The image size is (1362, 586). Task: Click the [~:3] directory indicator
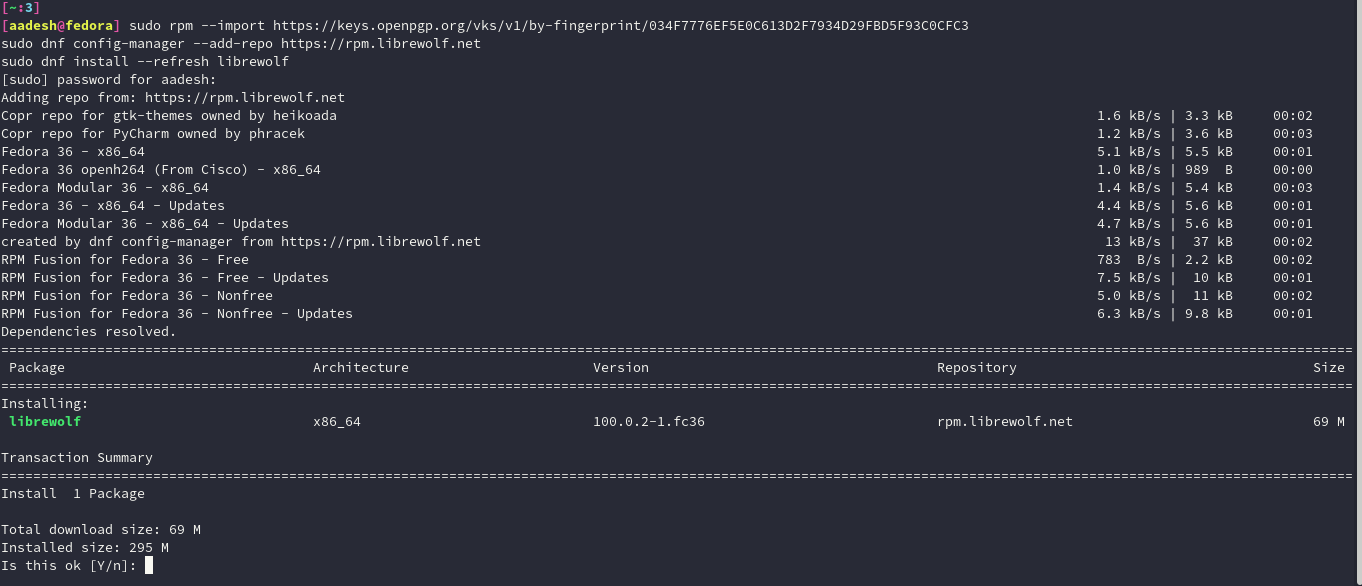21,7
